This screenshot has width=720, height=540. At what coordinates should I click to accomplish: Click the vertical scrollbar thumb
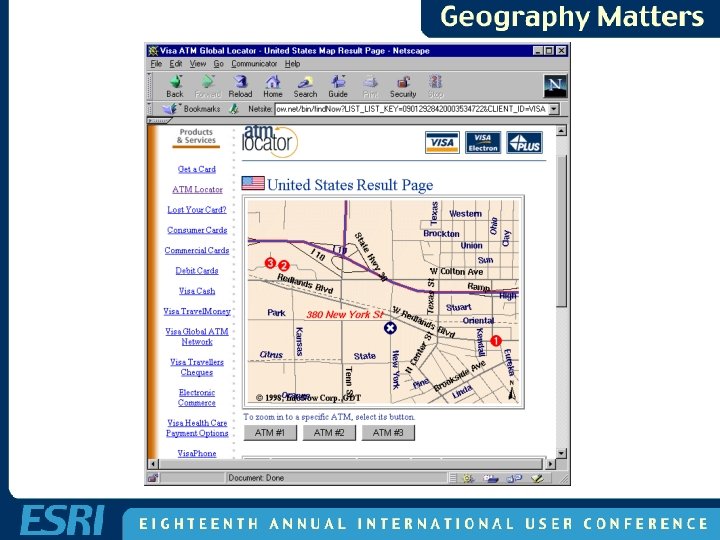coord(561,231)
